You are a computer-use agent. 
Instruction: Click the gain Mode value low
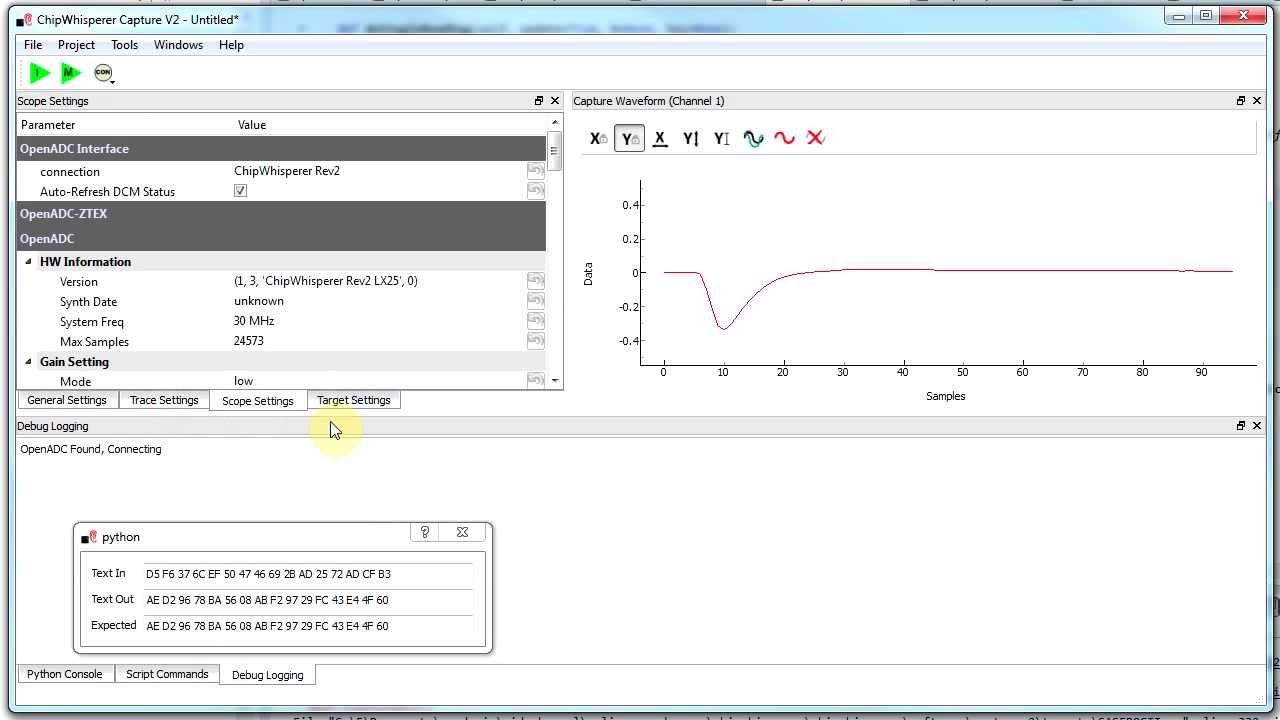(243, 381)
